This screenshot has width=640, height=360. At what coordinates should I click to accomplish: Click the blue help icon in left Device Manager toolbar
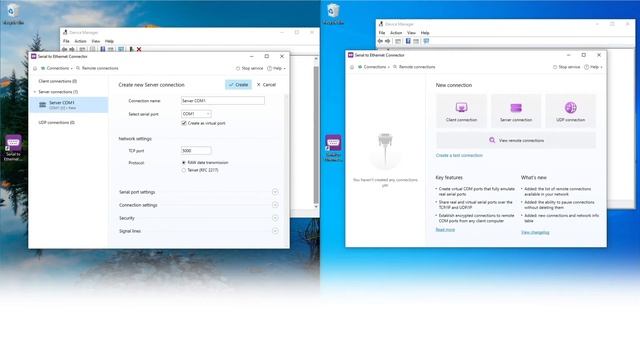[x=102, y=49]
